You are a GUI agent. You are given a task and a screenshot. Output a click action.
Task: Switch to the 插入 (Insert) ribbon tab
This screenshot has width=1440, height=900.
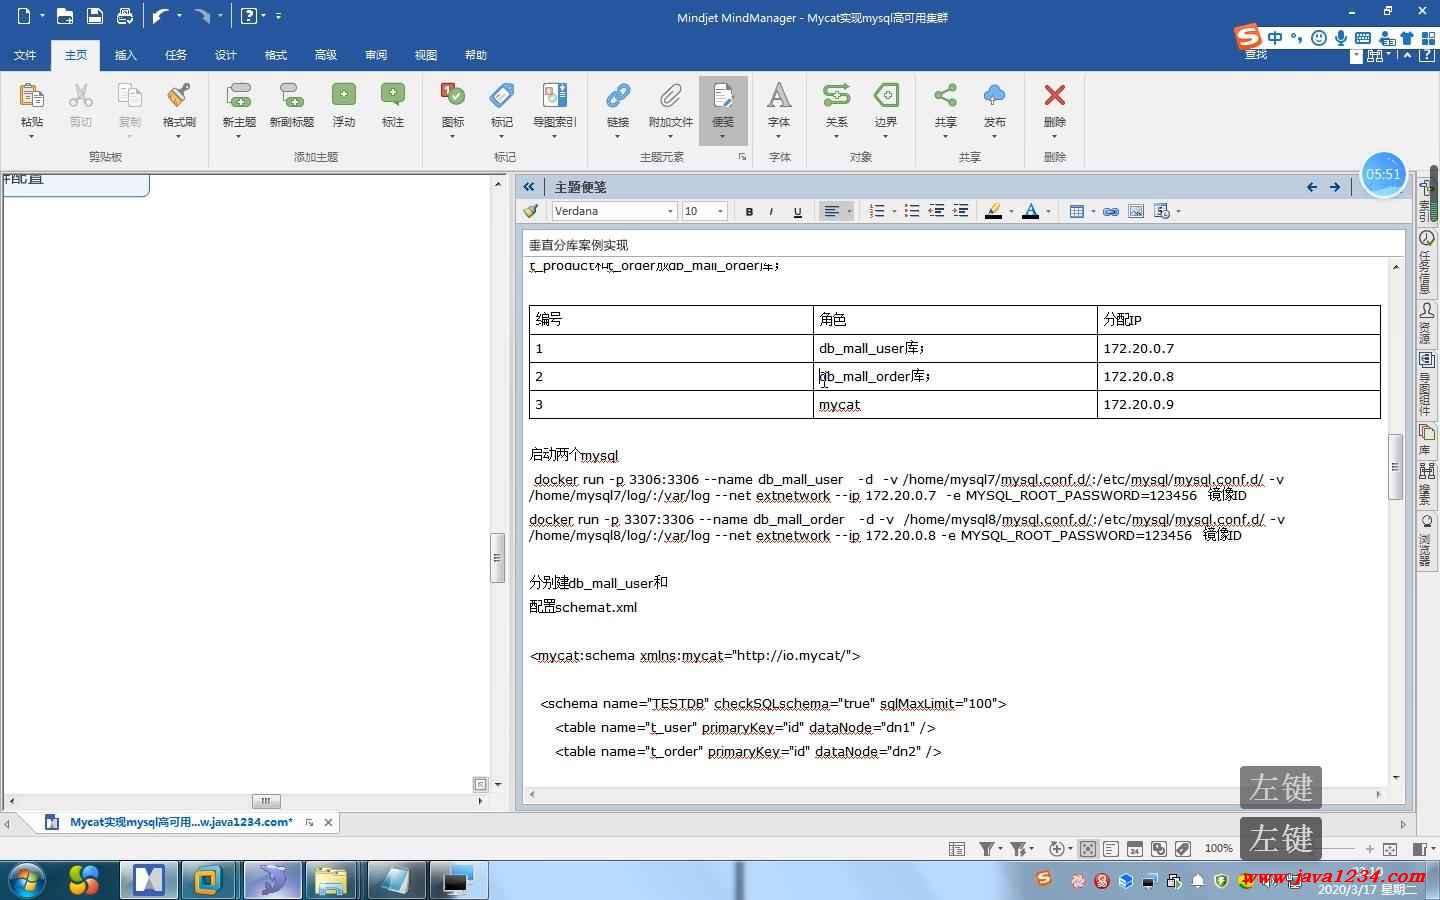tap(126, 55)
